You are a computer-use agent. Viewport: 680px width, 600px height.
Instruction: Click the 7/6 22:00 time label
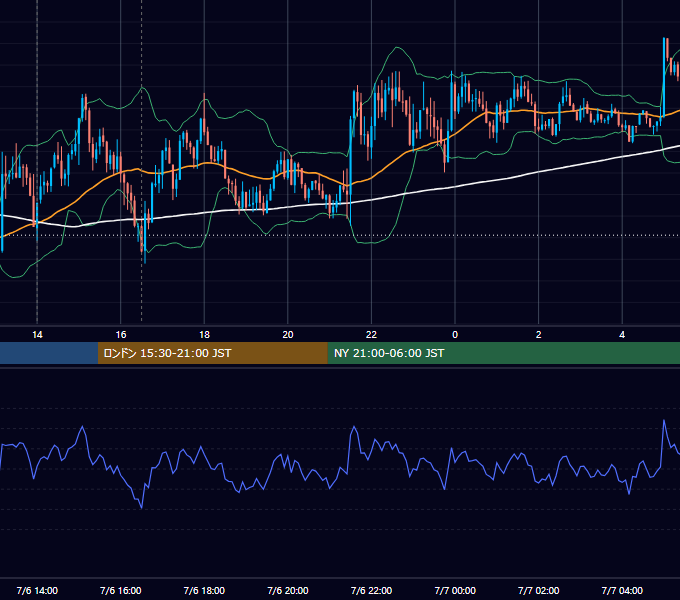371,590
